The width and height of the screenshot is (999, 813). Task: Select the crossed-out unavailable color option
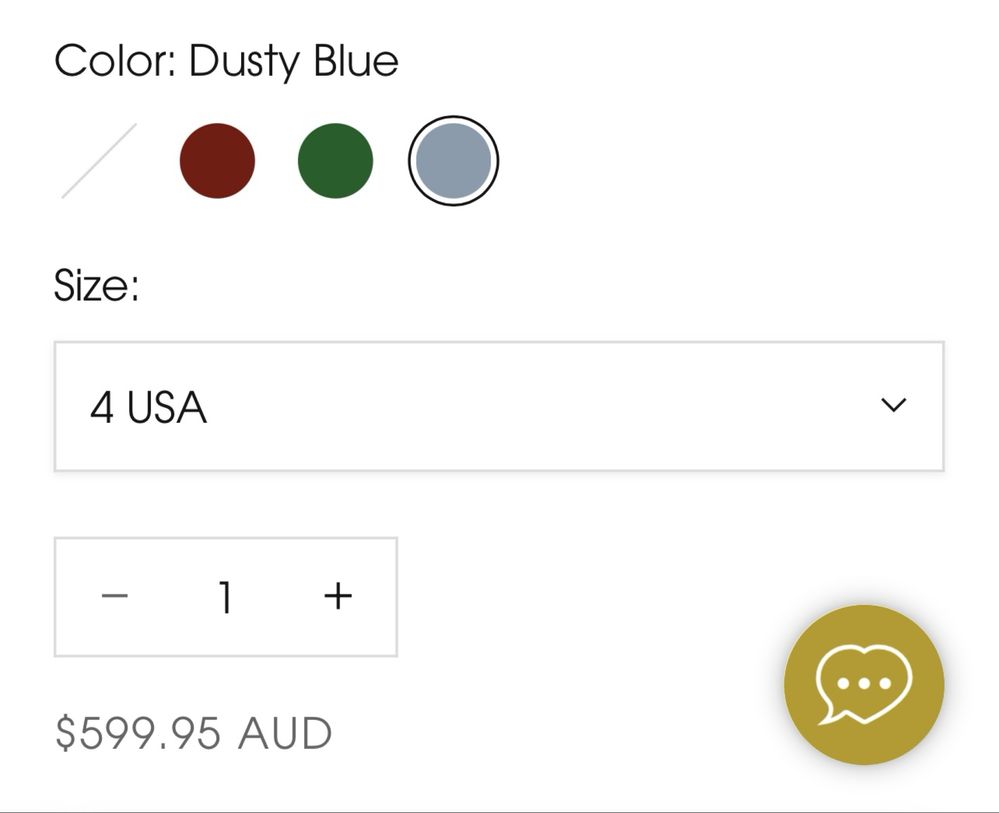coord(99,161)
